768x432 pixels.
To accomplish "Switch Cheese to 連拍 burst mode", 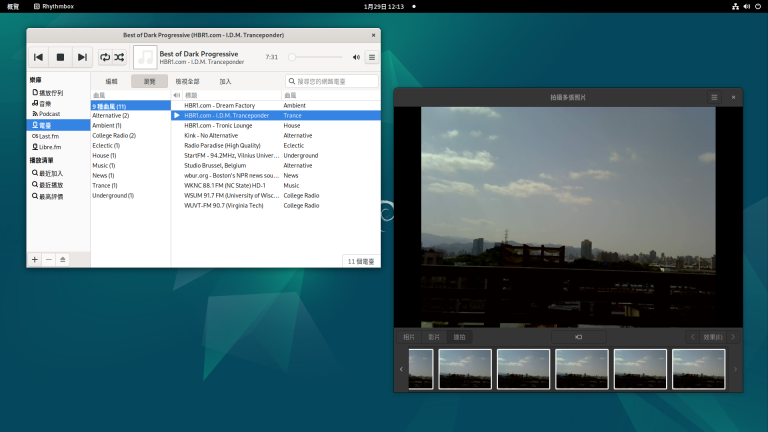I will click(459, 337).
